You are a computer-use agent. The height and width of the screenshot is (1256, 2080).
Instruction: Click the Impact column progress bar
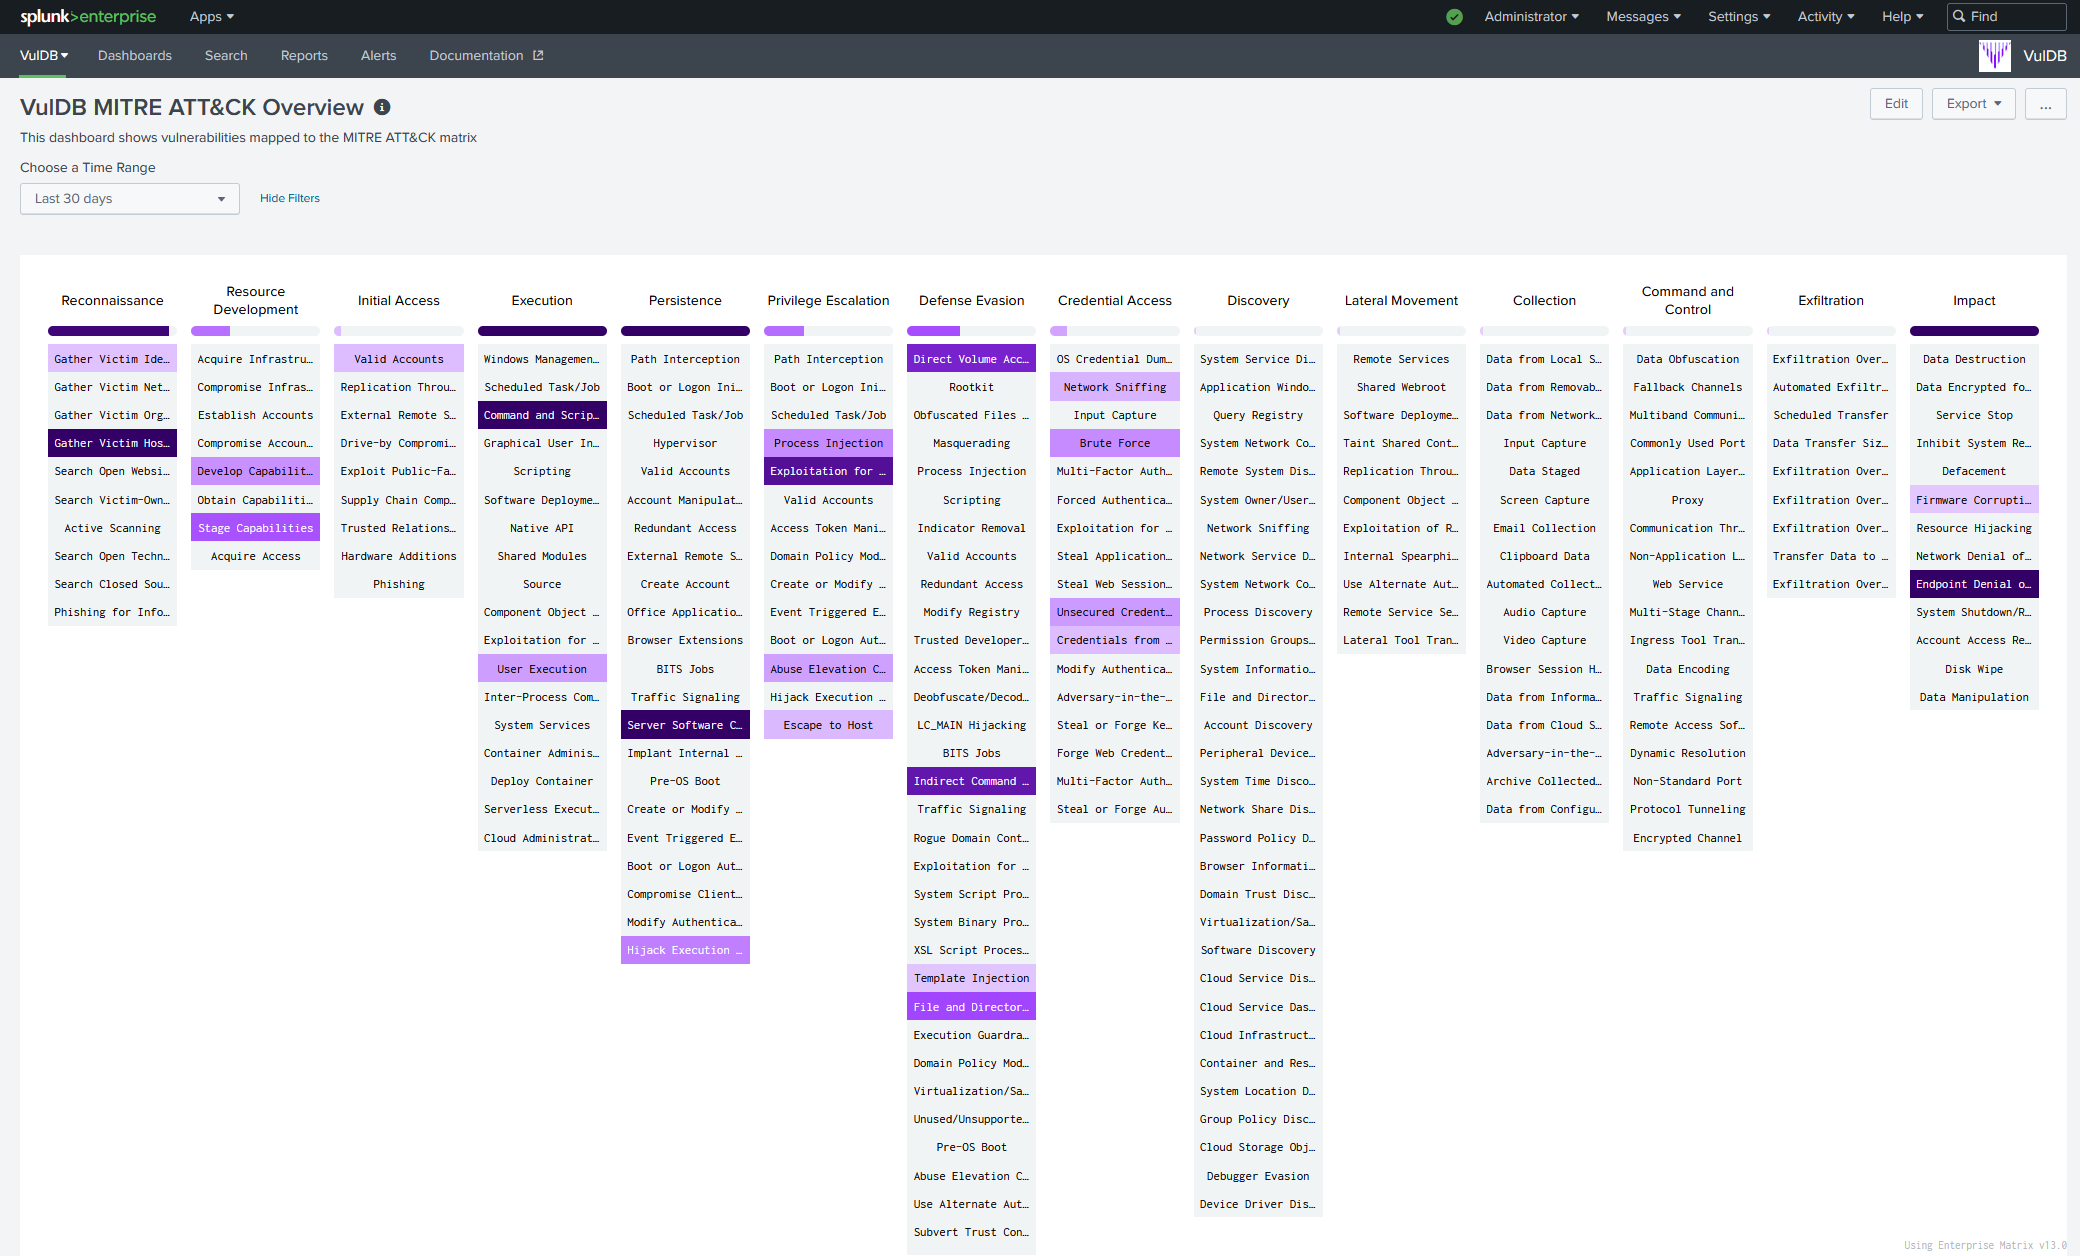(1974, 331)
